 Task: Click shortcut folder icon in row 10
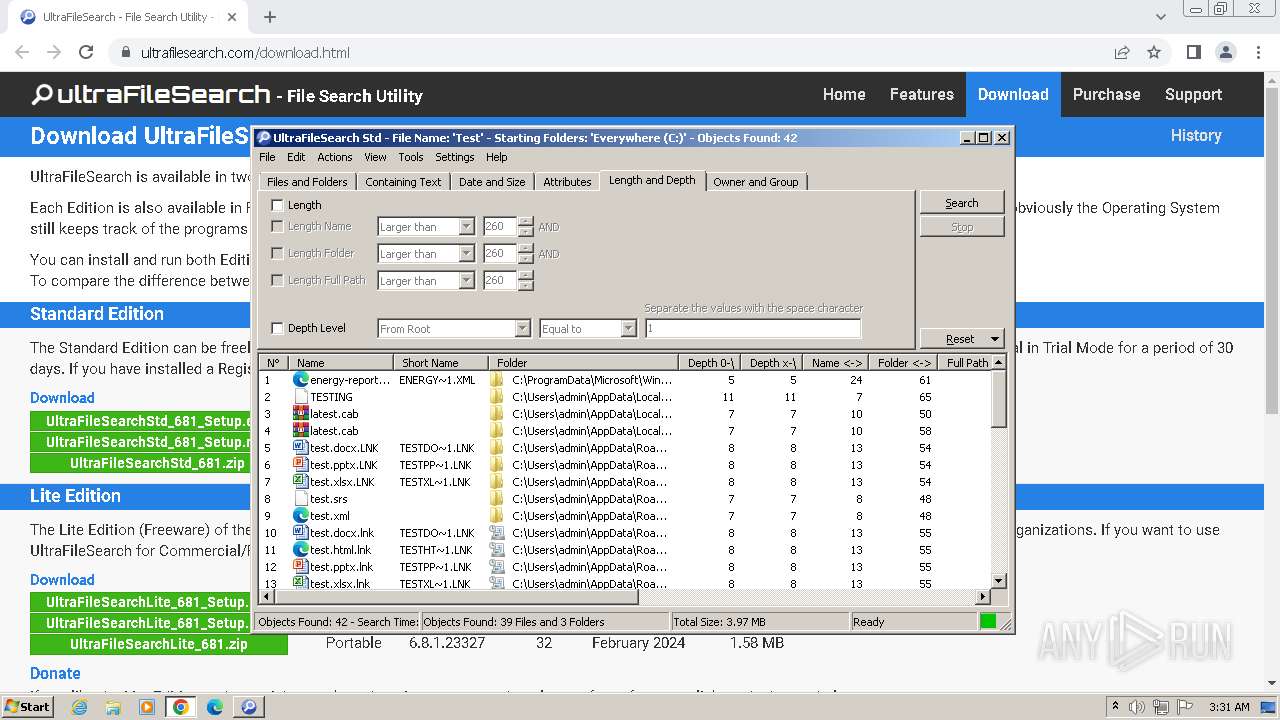pyautogui.click(x=497, y=533)
